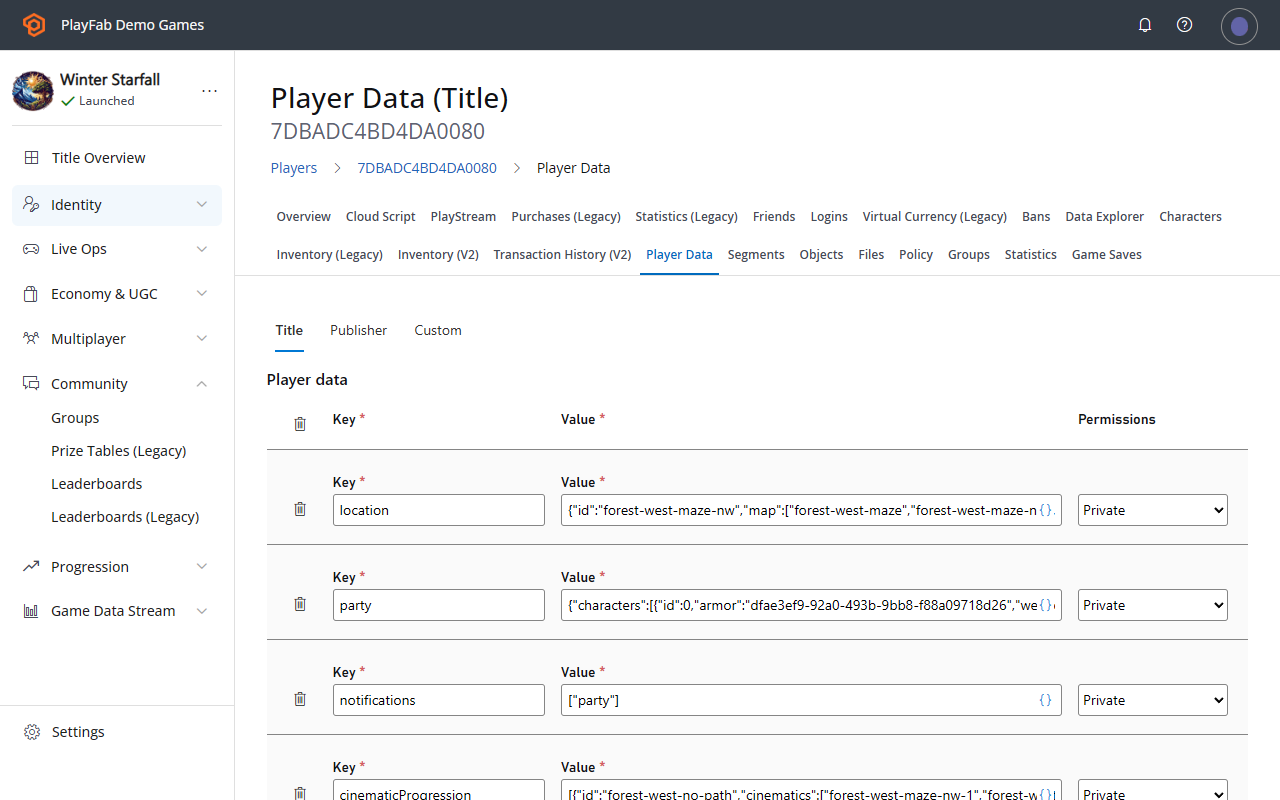This screenshot has width=1280, height=800.
Task: Open the Characters tab
Action: (1190, 217)
